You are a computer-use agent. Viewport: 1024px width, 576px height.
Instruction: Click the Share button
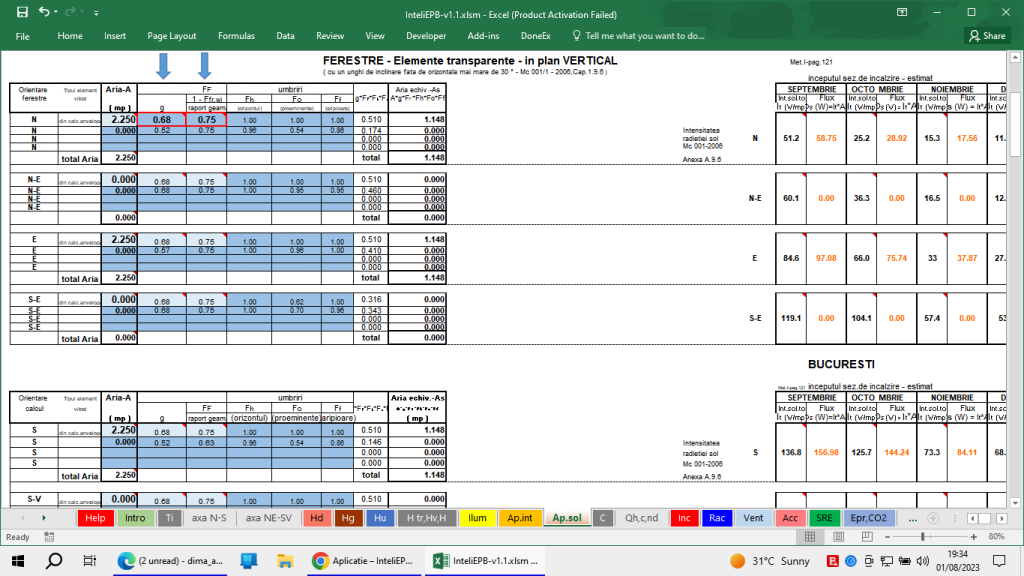coord(987,35)
